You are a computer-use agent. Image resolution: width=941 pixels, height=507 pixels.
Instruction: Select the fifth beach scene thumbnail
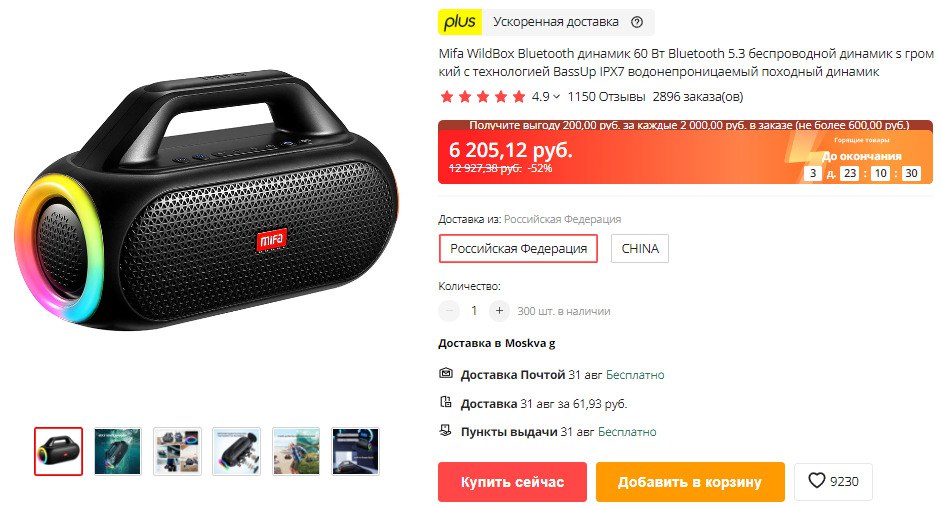point(296,451)
